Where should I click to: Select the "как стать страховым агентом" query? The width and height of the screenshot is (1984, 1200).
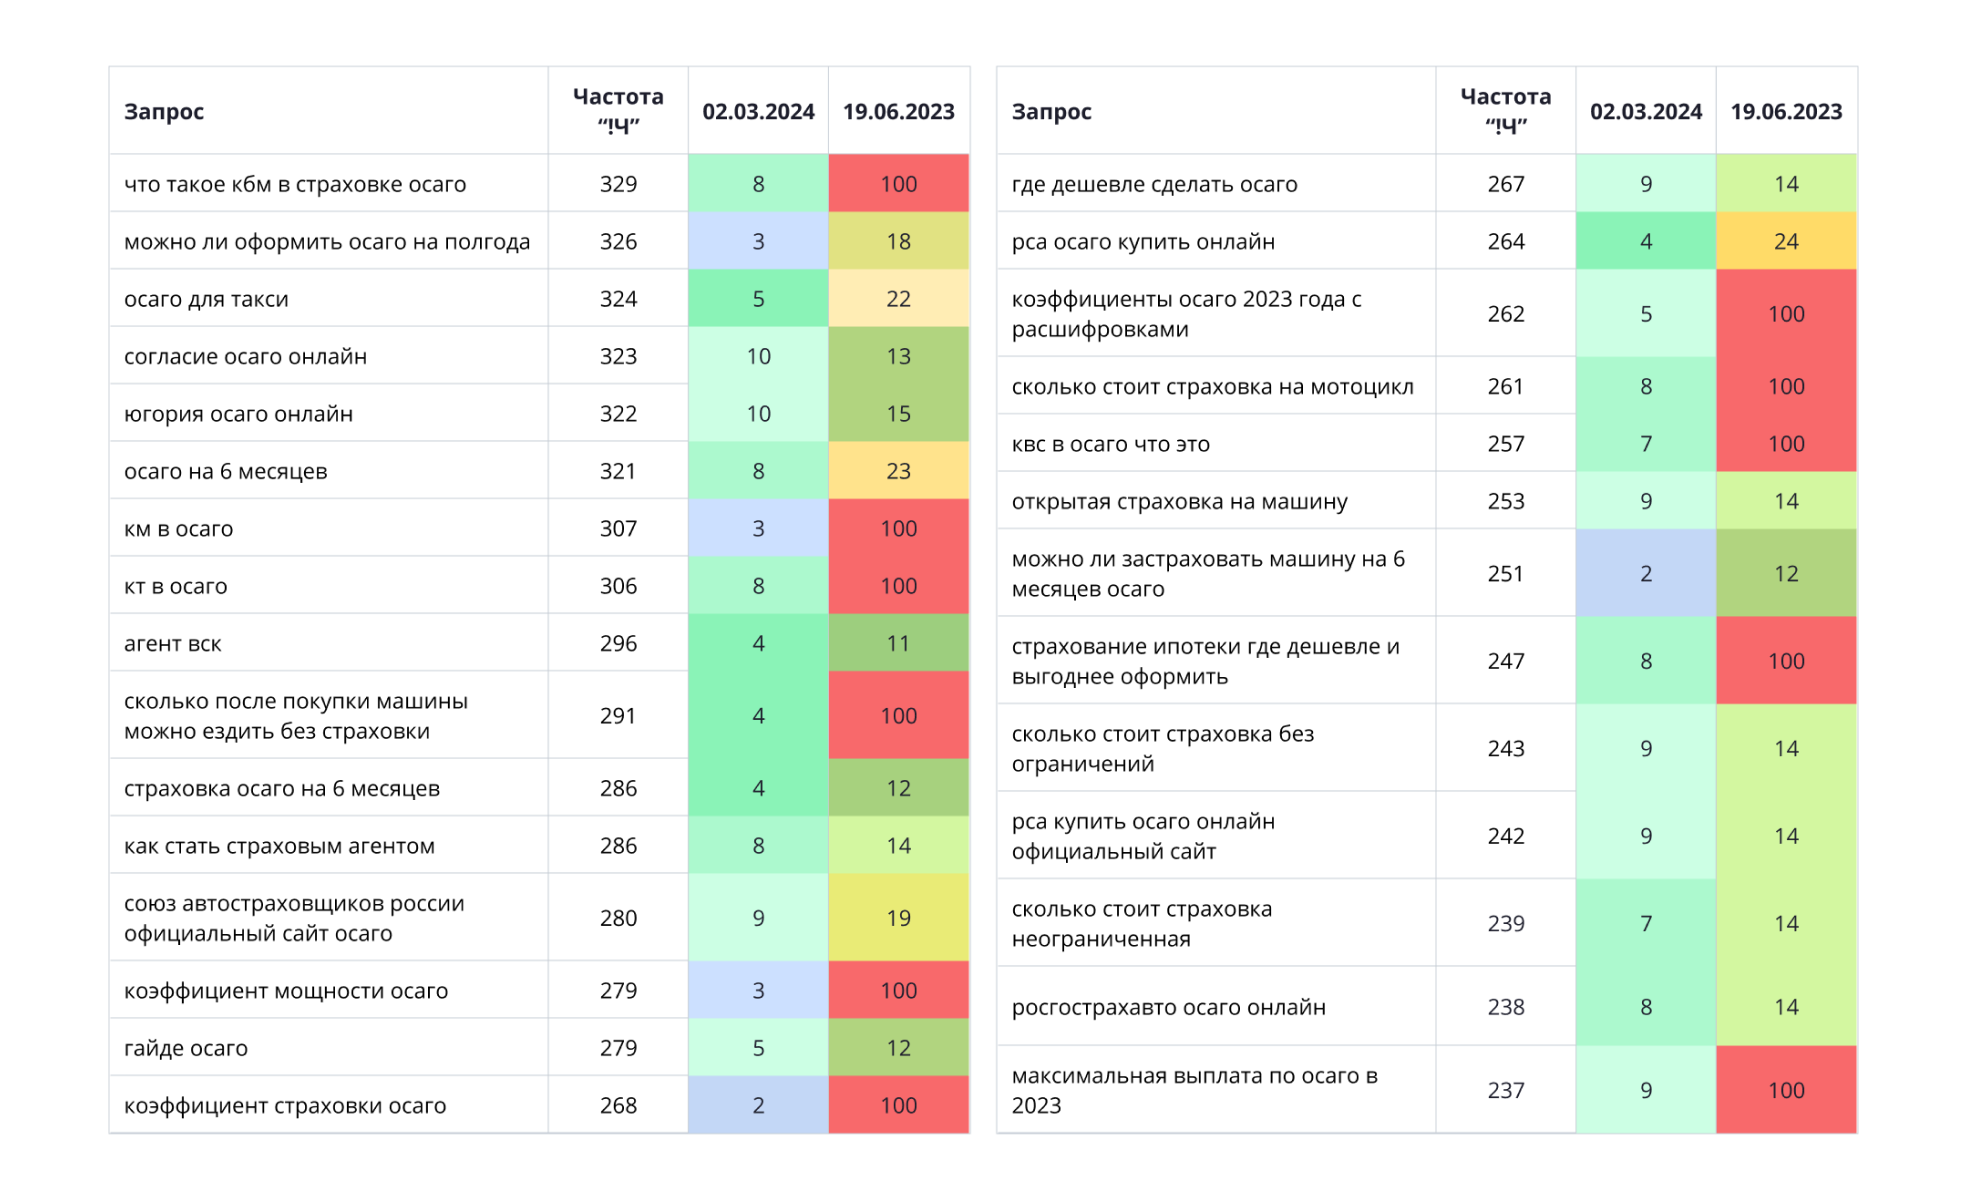[x=279, y=847]
